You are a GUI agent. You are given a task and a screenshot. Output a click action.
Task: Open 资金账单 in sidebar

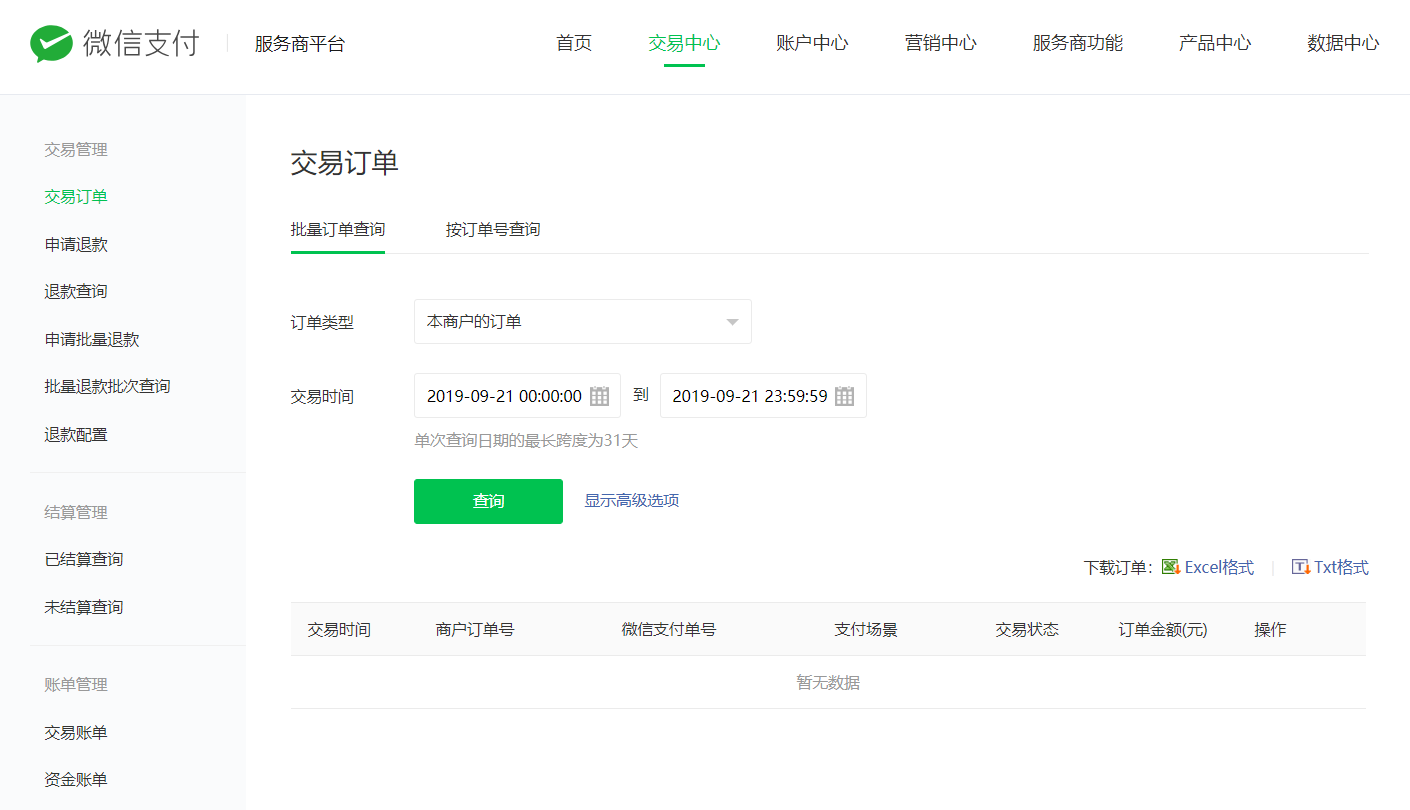tap(76, 780)
